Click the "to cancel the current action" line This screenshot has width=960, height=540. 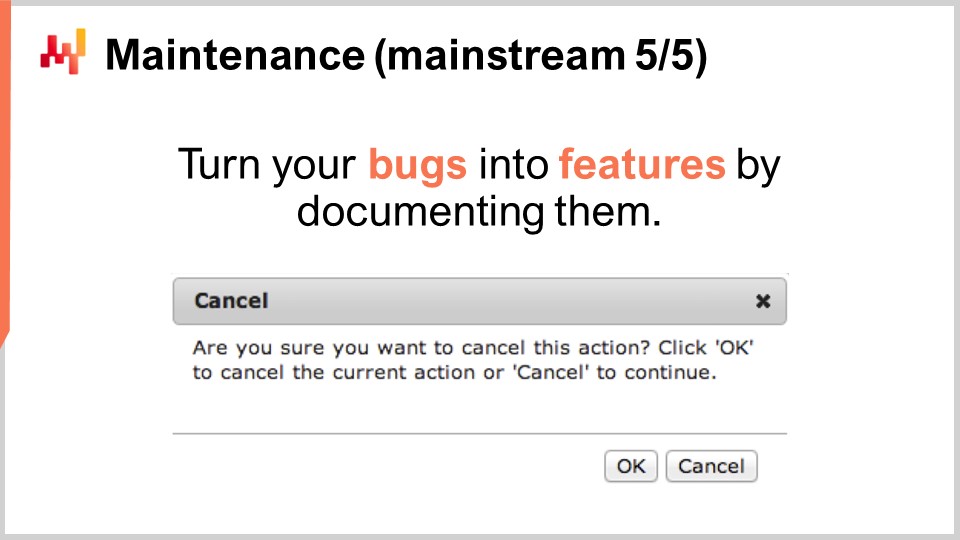pos(454,372)
